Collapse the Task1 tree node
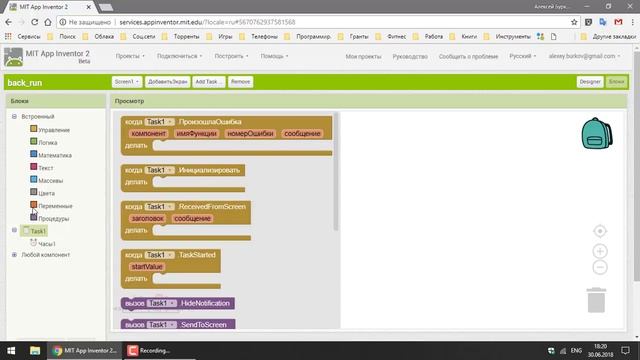The image size is (640, 360). (14, 230)
